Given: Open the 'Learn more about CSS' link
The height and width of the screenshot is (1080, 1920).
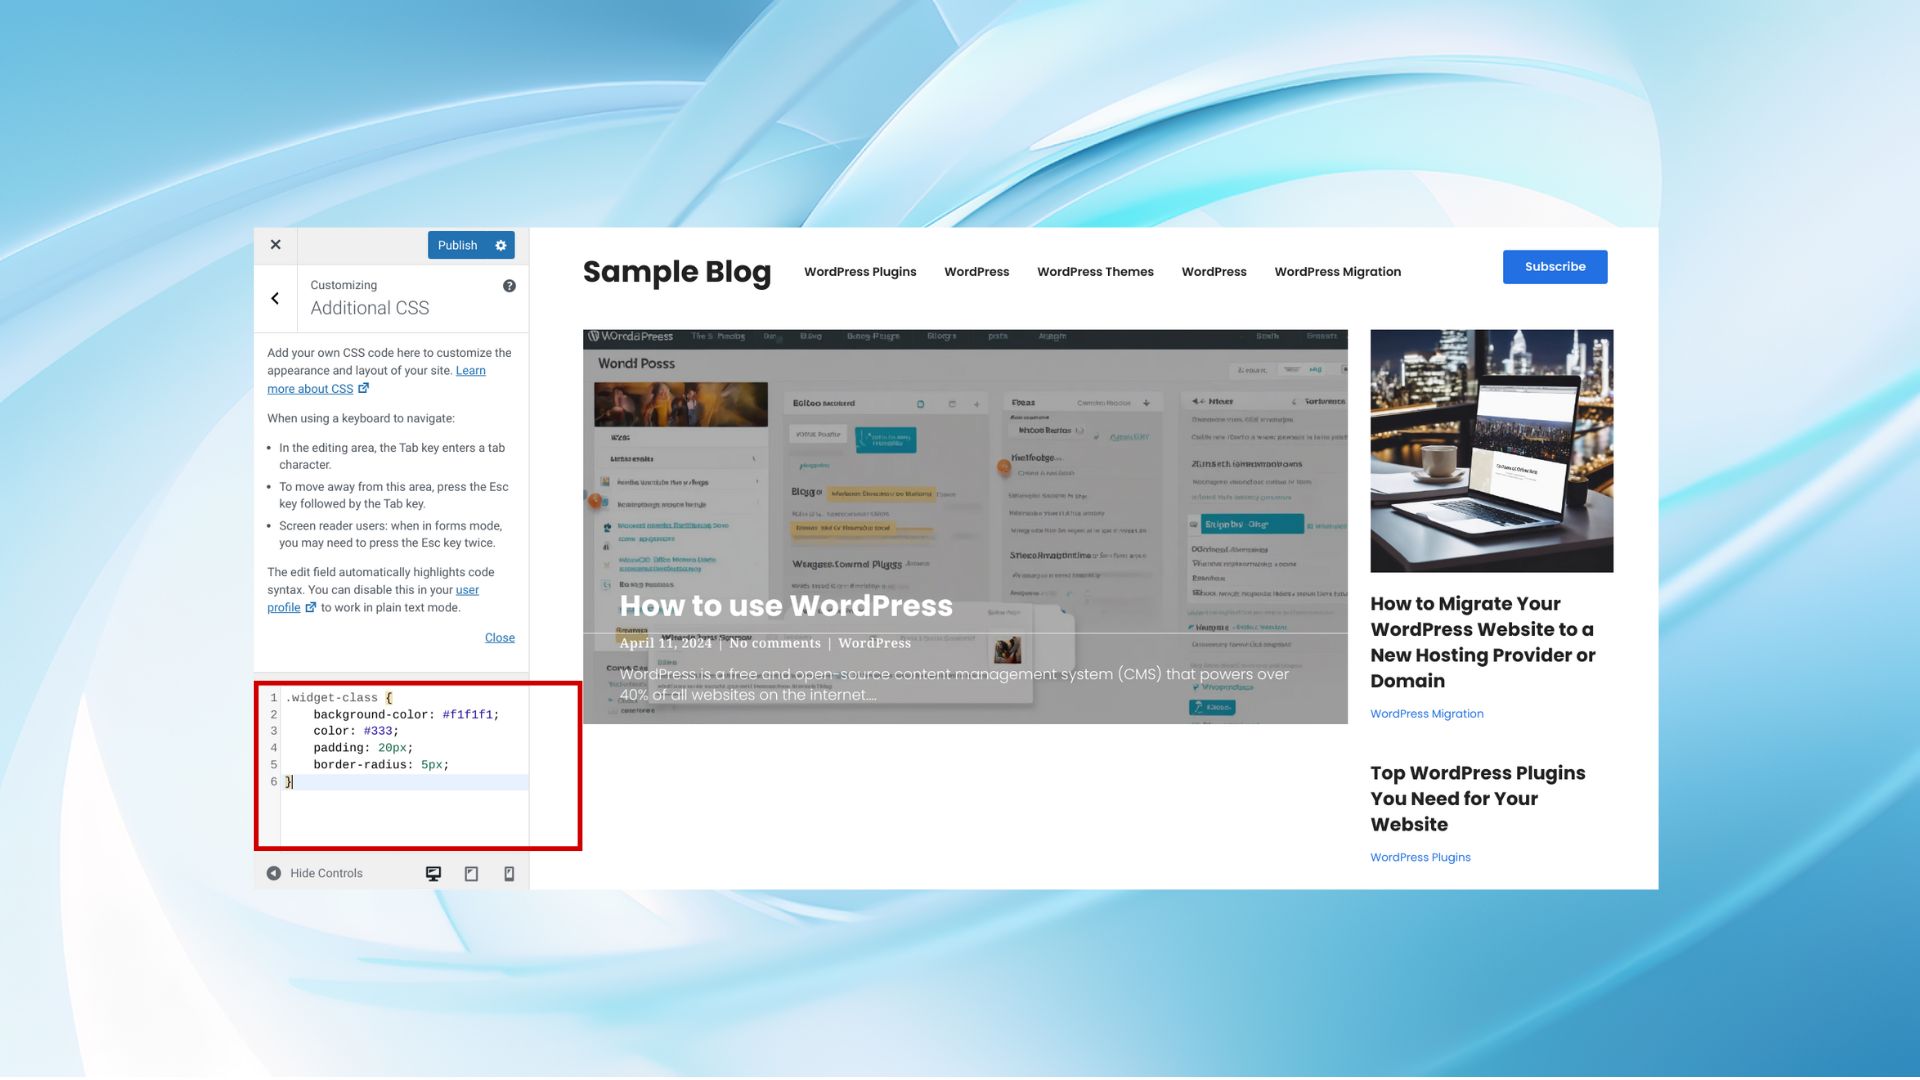Looking at the screenshot, I should click(310, 389).
